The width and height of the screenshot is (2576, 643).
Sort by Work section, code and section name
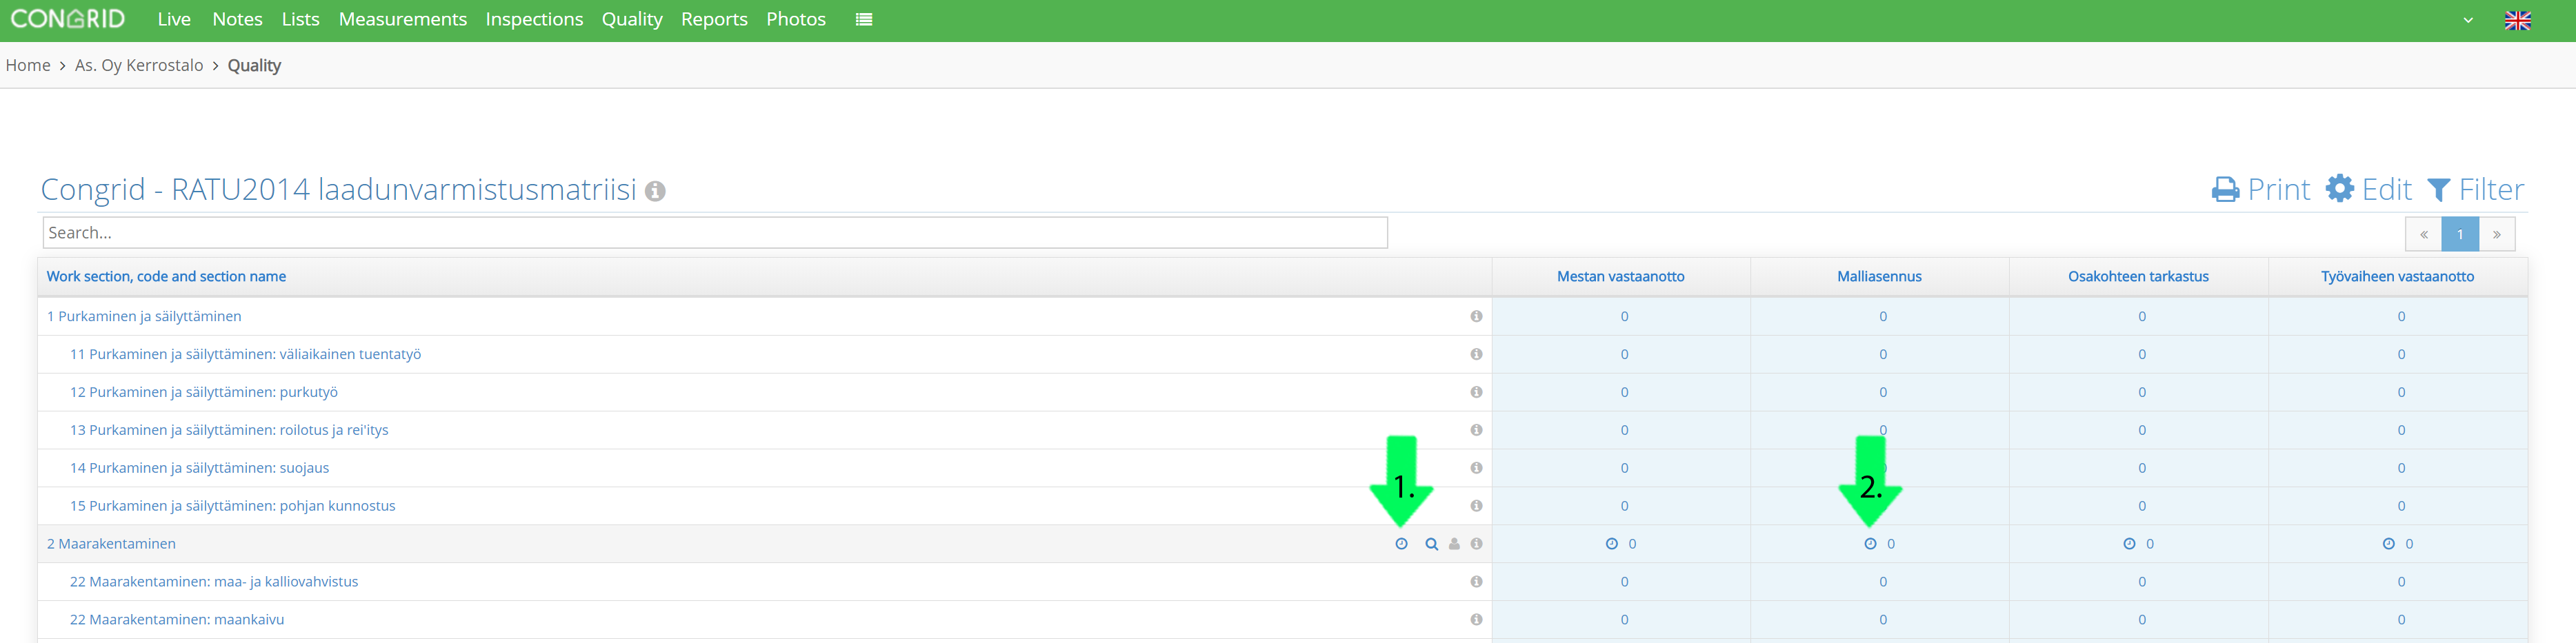[x=166, y=277]
